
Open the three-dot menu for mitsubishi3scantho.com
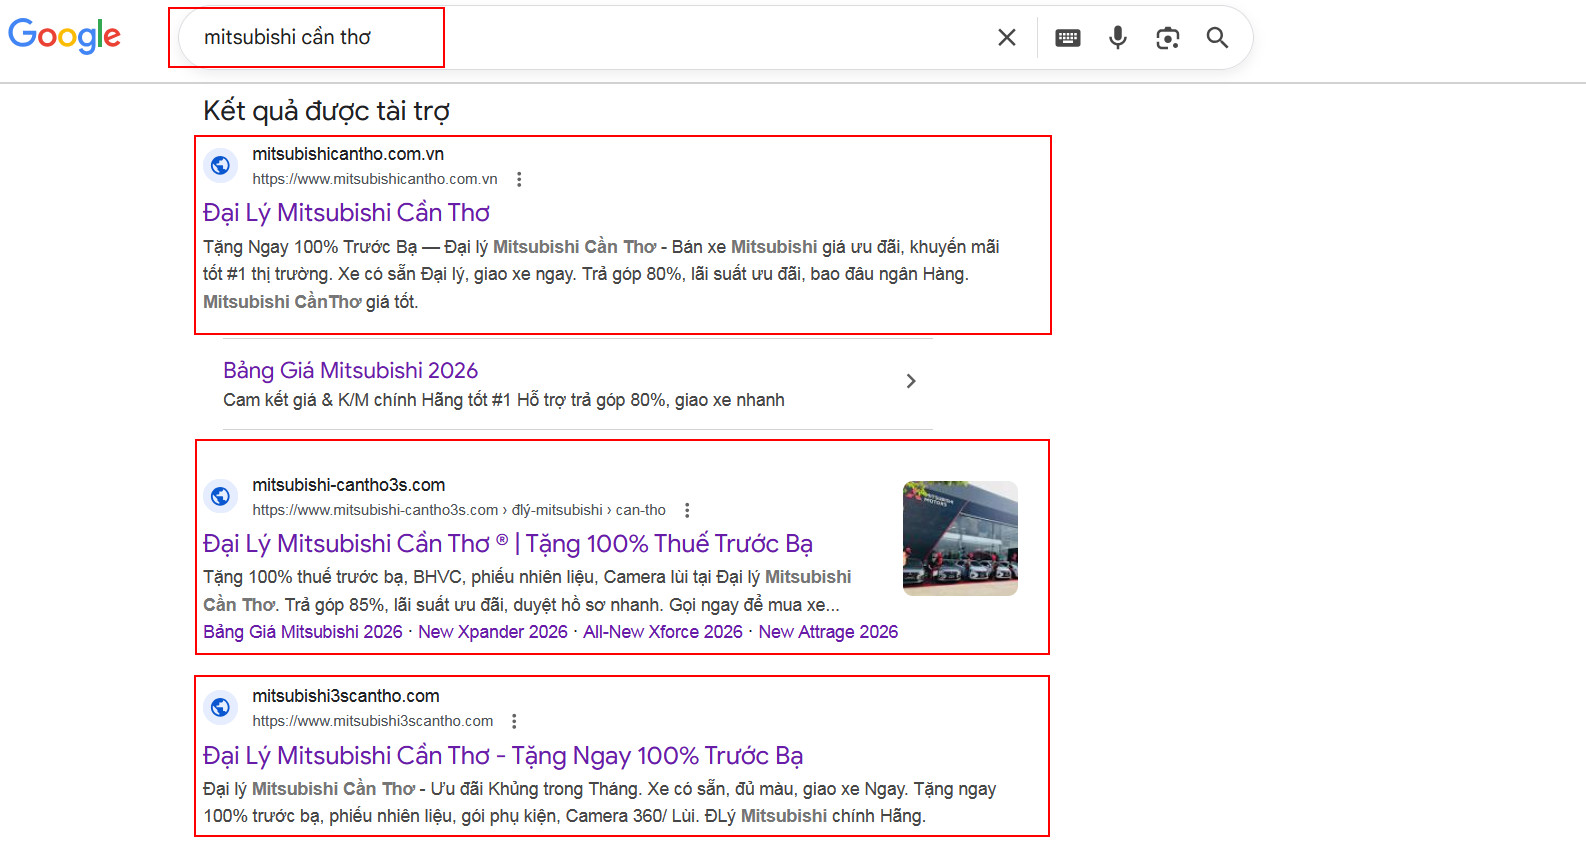[514, 721]
